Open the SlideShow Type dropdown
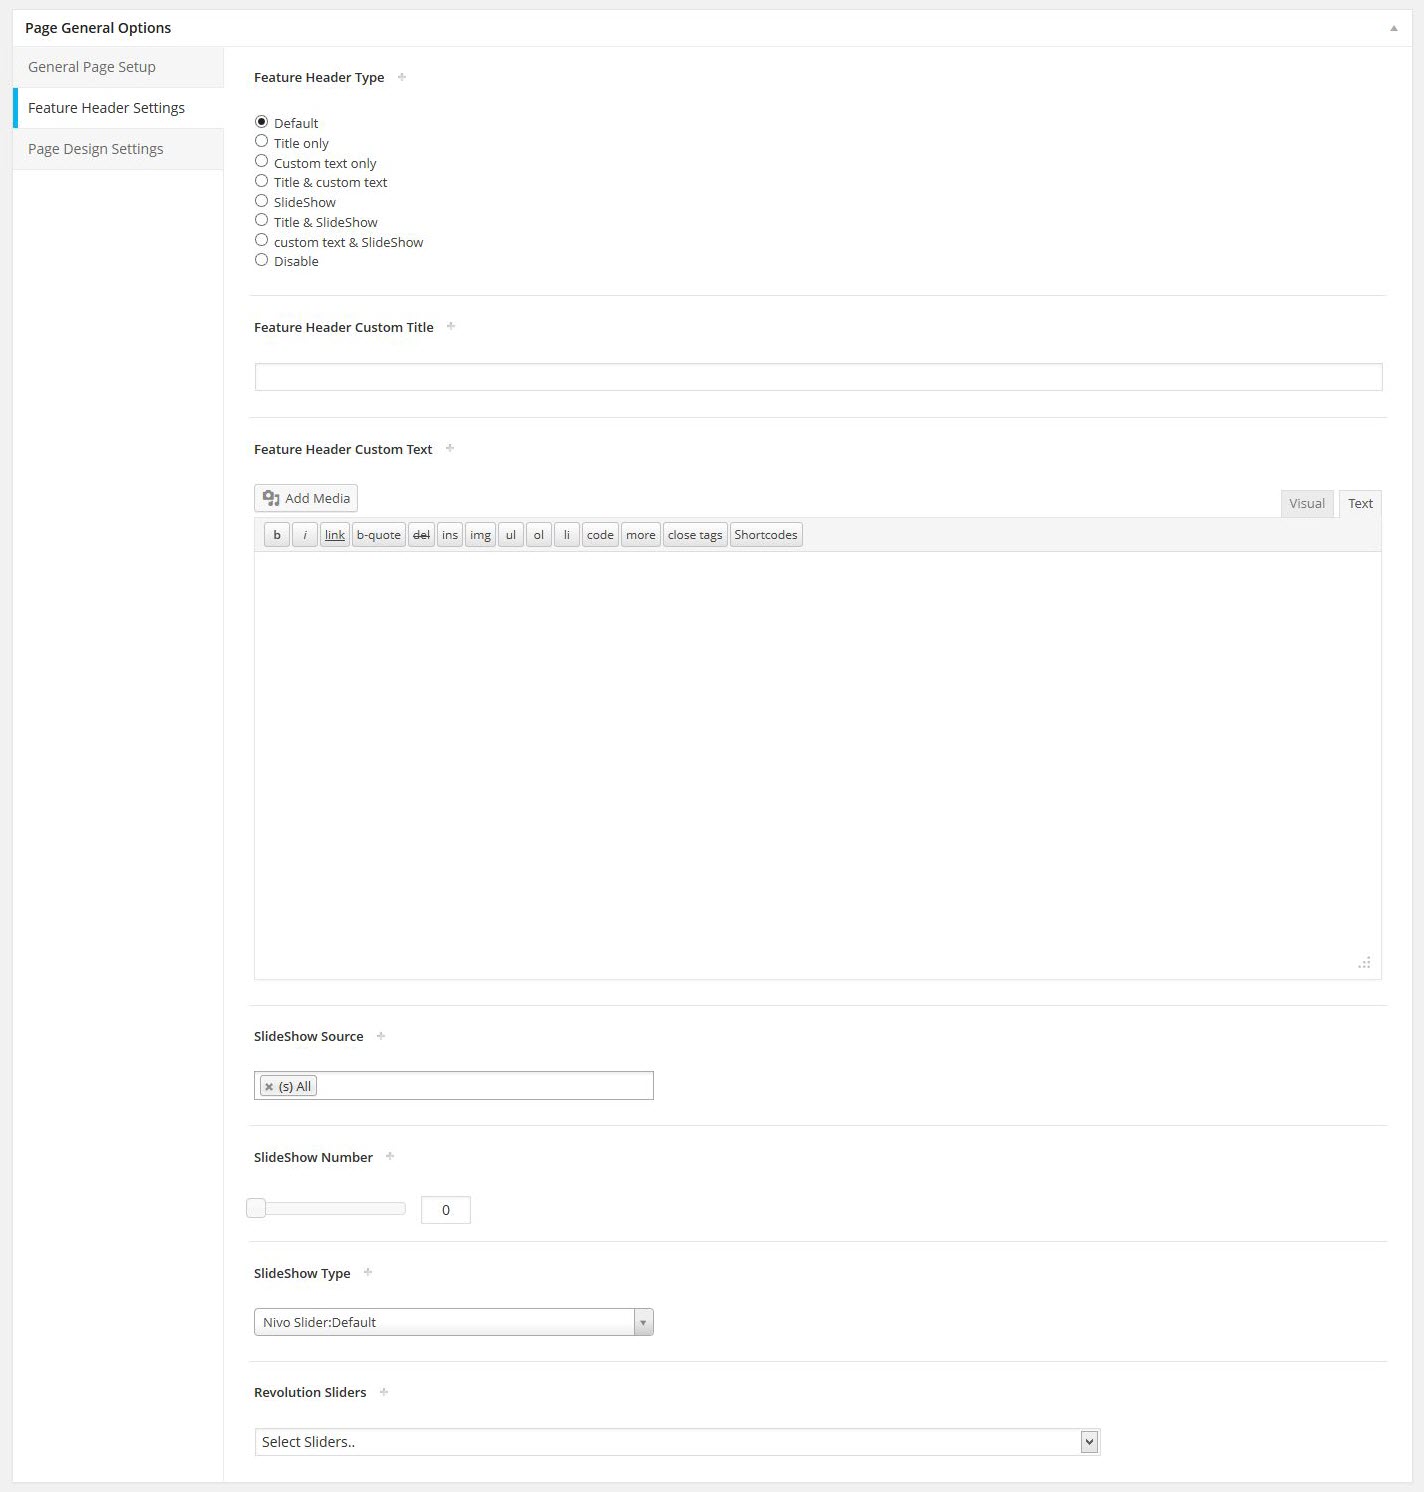Screen dimensions: 1424x1492 [x=453, y=1322]
